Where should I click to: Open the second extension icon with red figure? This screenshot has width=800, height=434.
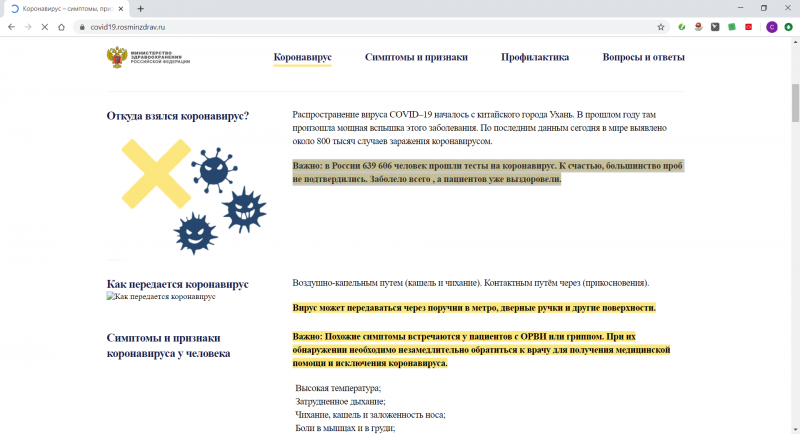698,27
